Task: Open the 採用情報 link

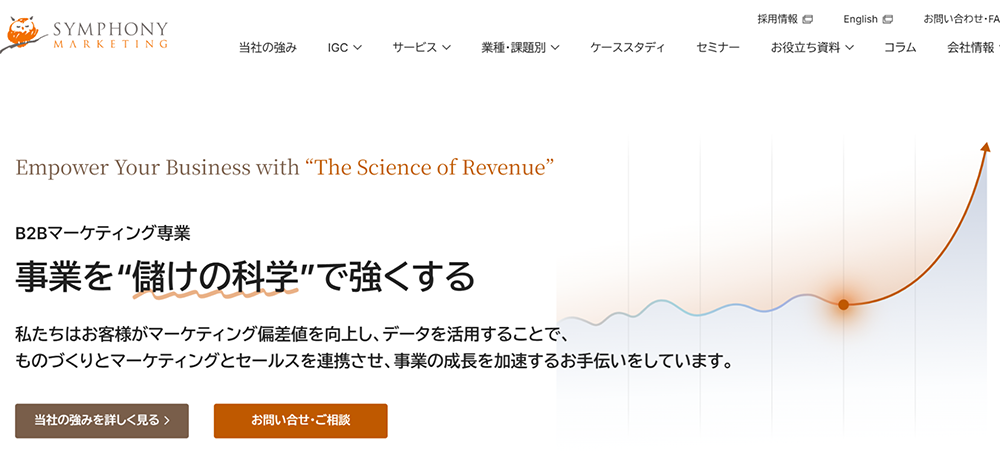Action: [777, 19]
